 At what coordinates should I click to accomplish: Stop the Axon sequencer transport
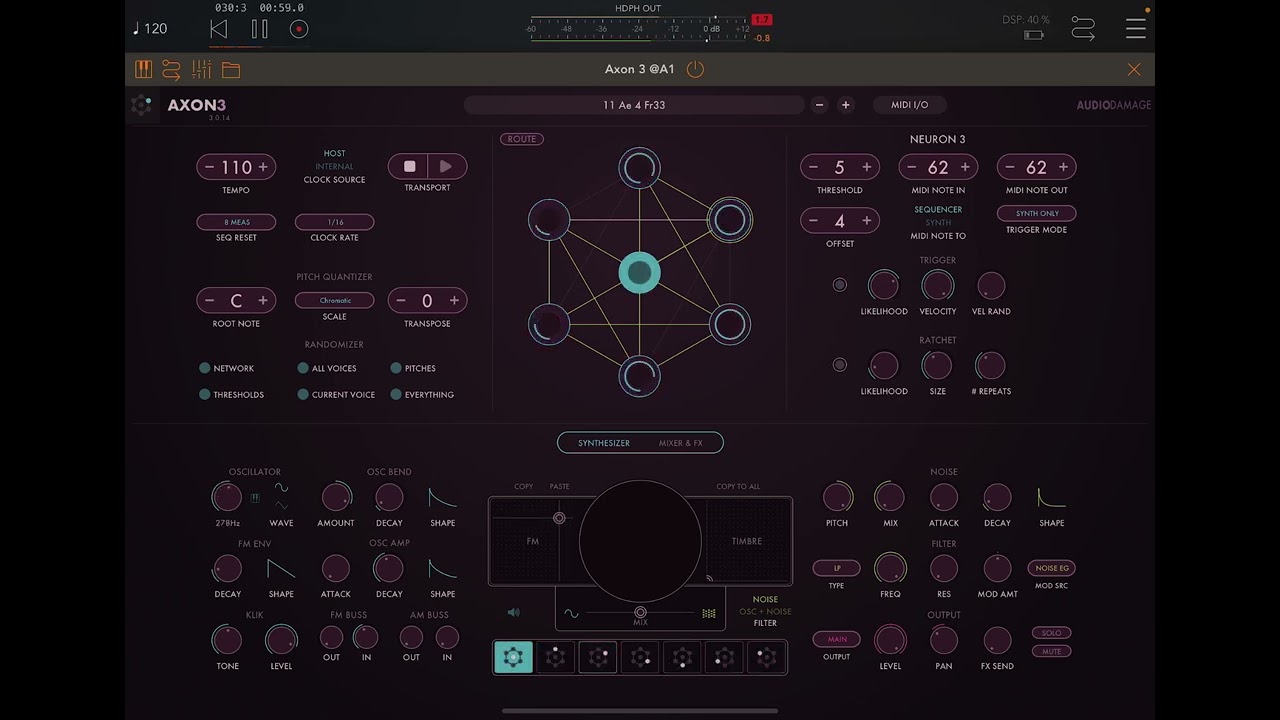[409, 167]
